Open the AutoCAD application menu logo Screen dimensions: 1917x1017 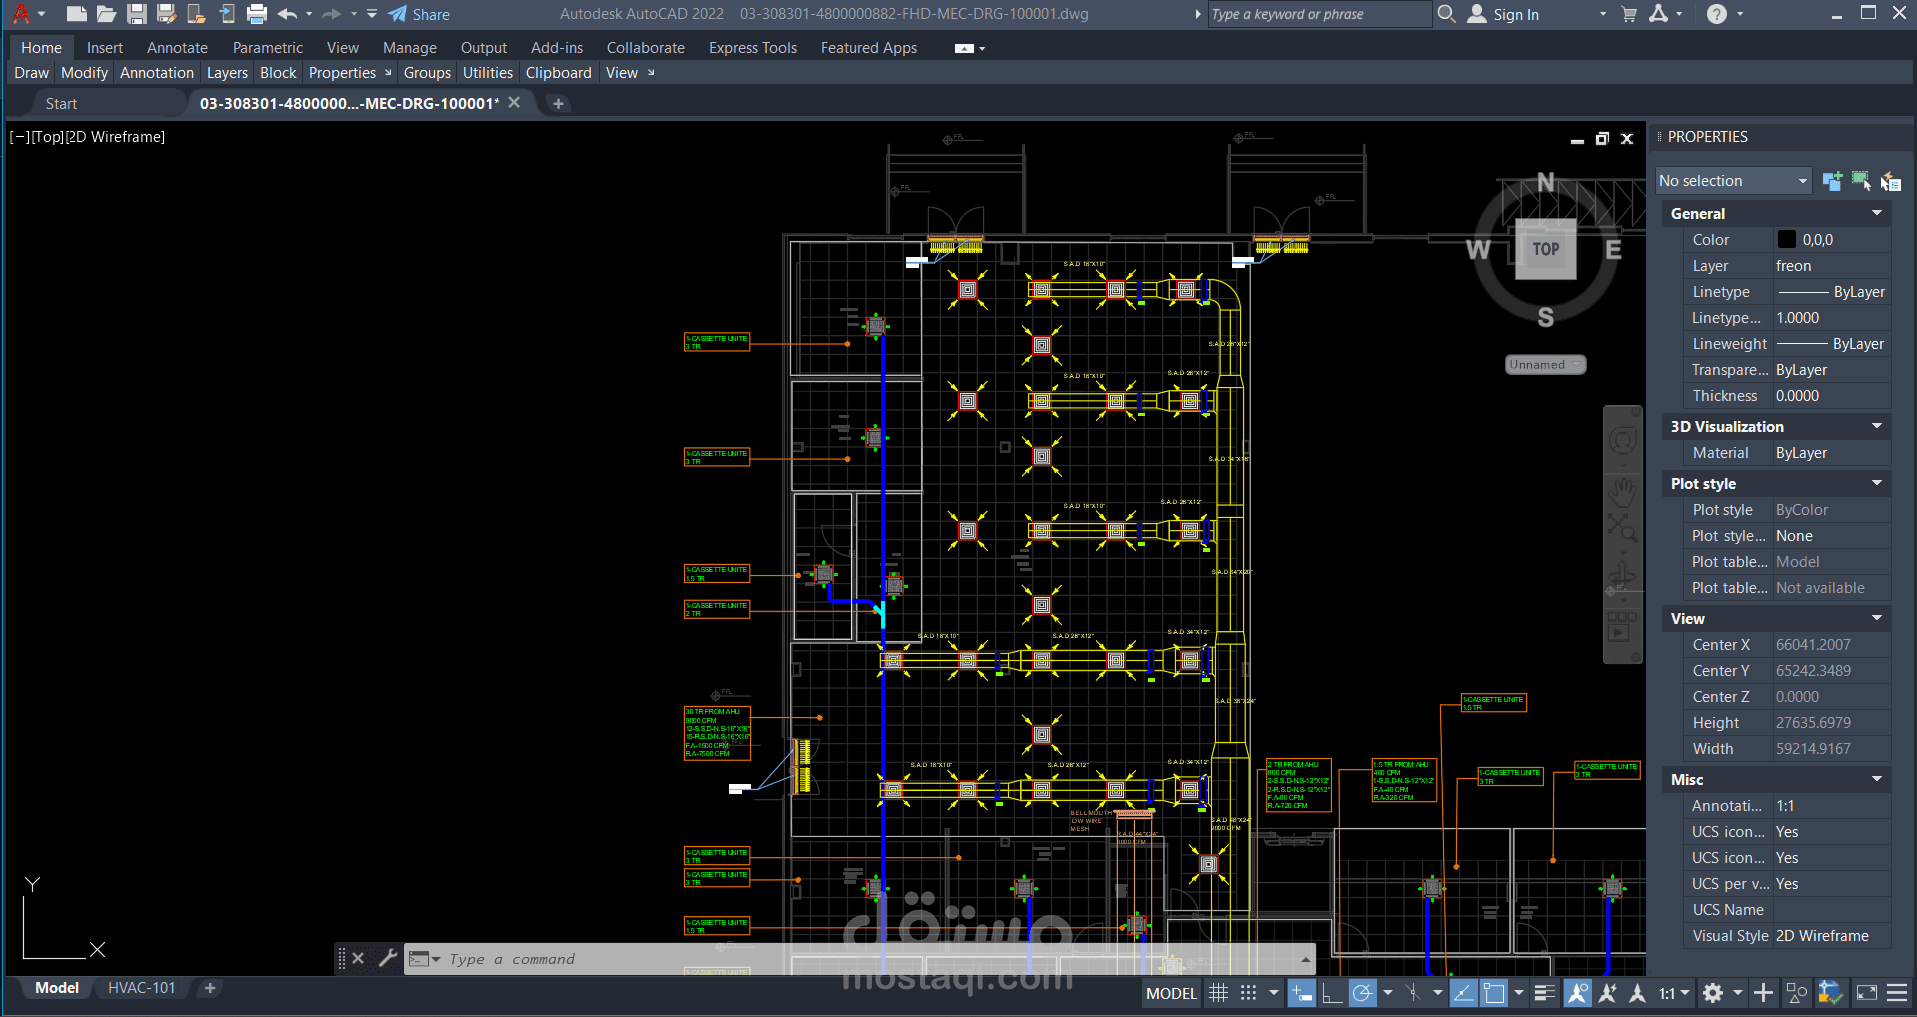click(x=21, y=14)
